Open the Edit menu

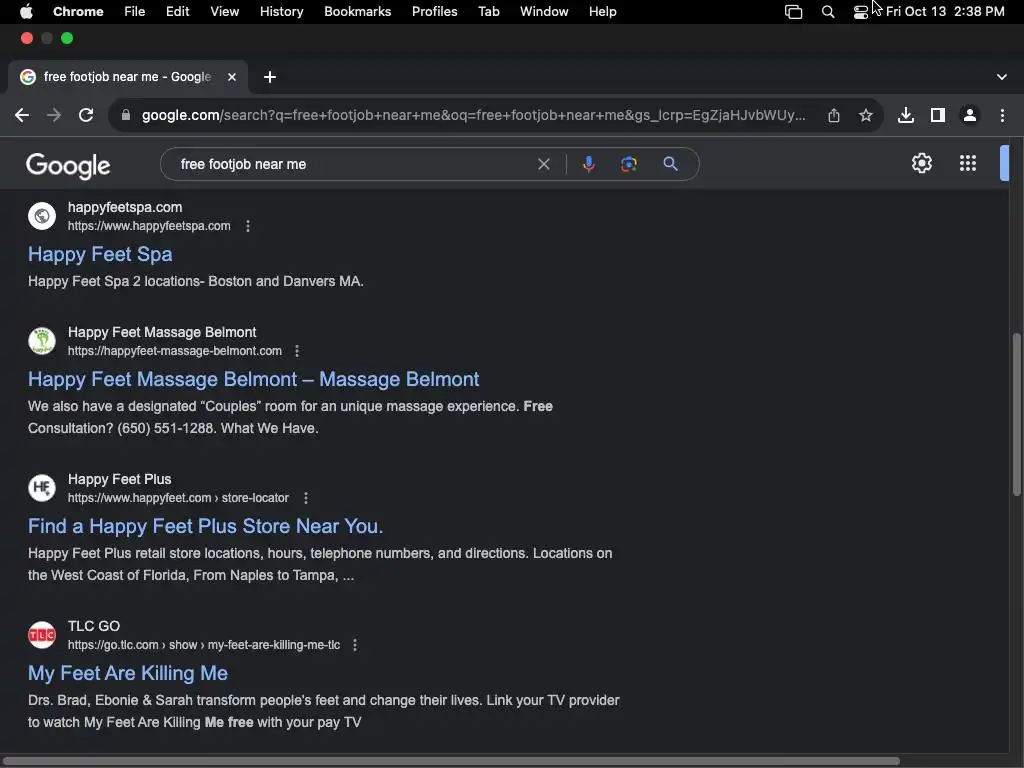pyautogui.click(x=178, y=12)
